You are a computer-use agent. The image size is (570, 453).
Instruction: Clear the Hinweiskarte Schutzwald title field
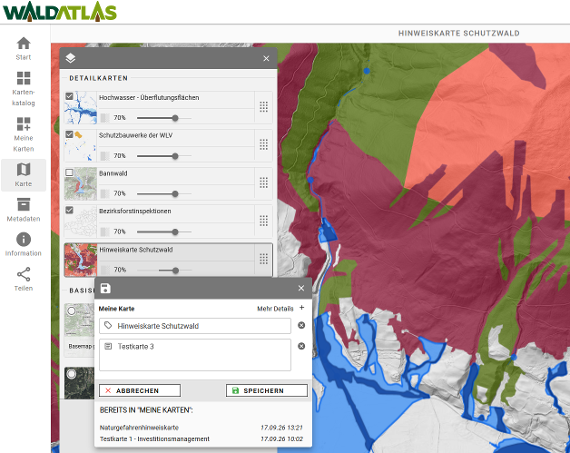click(301, 325)
